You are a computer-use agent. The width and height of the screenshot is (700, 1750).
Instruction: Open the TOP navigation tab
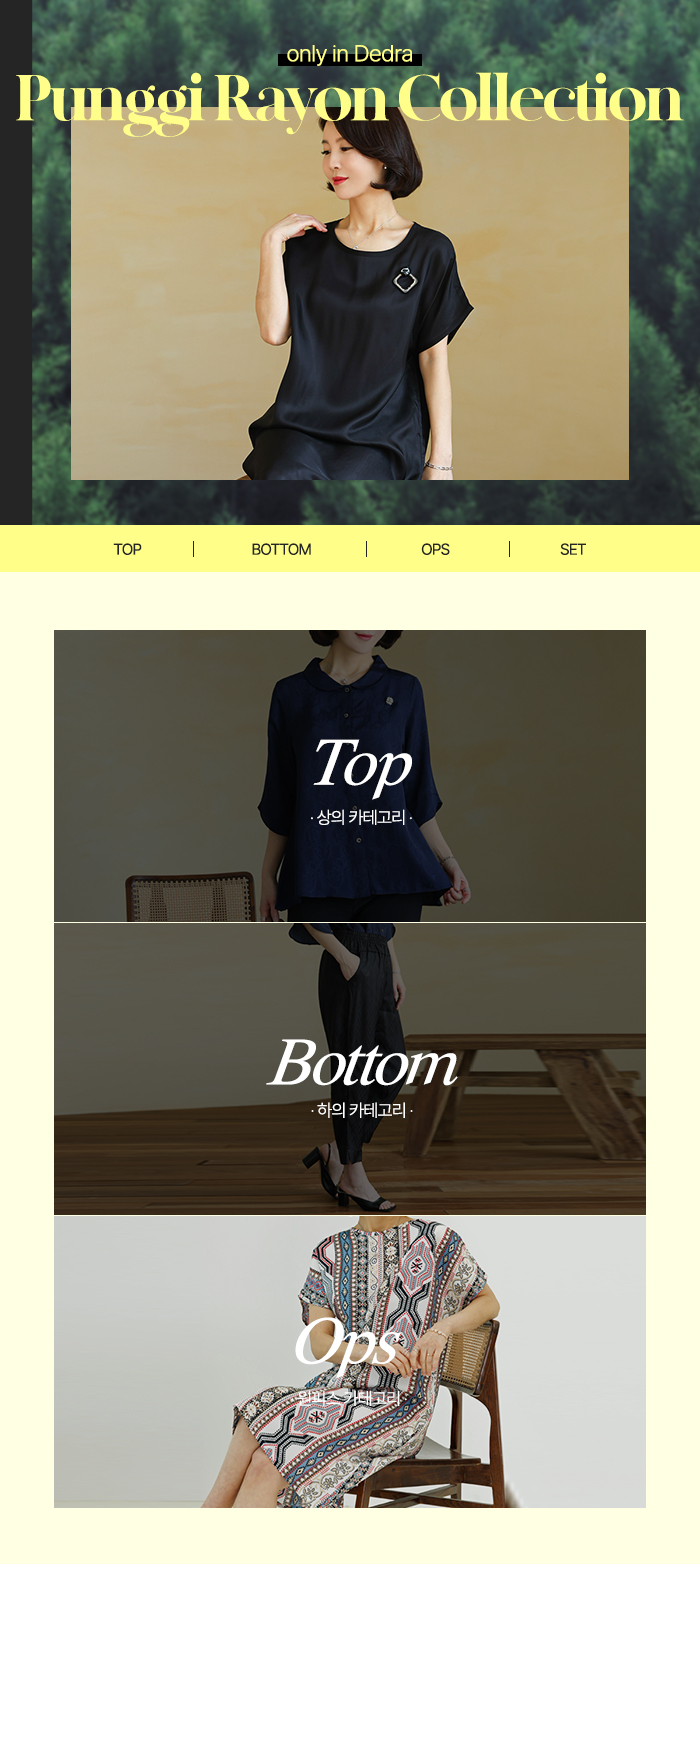pyautogui.click(x=127, y=549)
